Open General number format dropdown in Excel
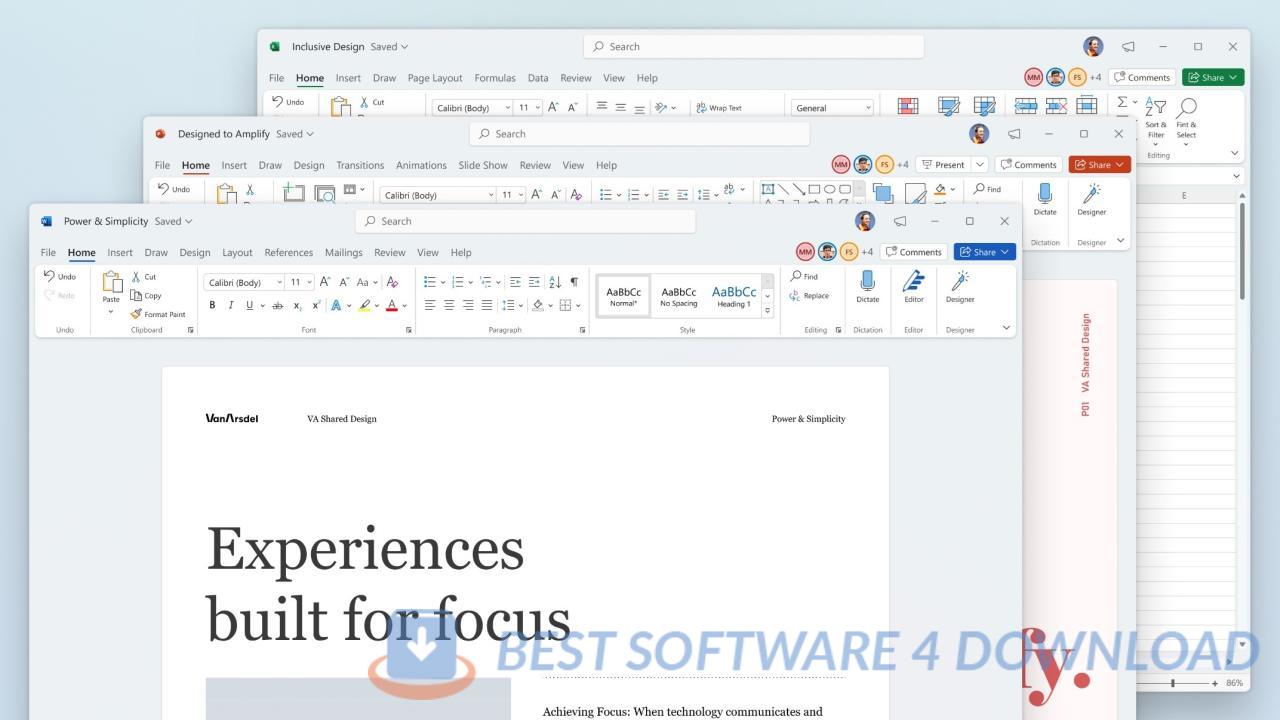1280x720 pixels. click(x=868, y=108)
